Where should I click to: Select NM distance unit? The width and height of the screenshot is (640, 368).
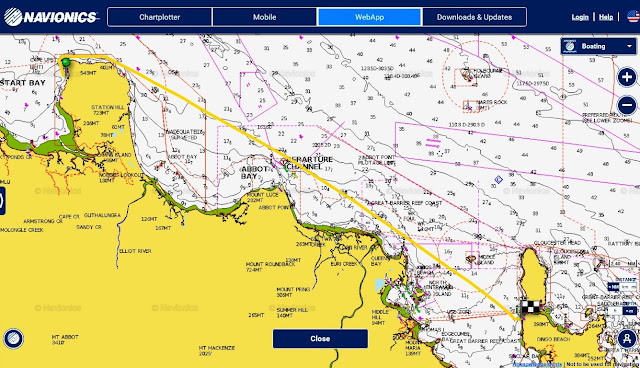pyautogui.click(x=613, y=287)
